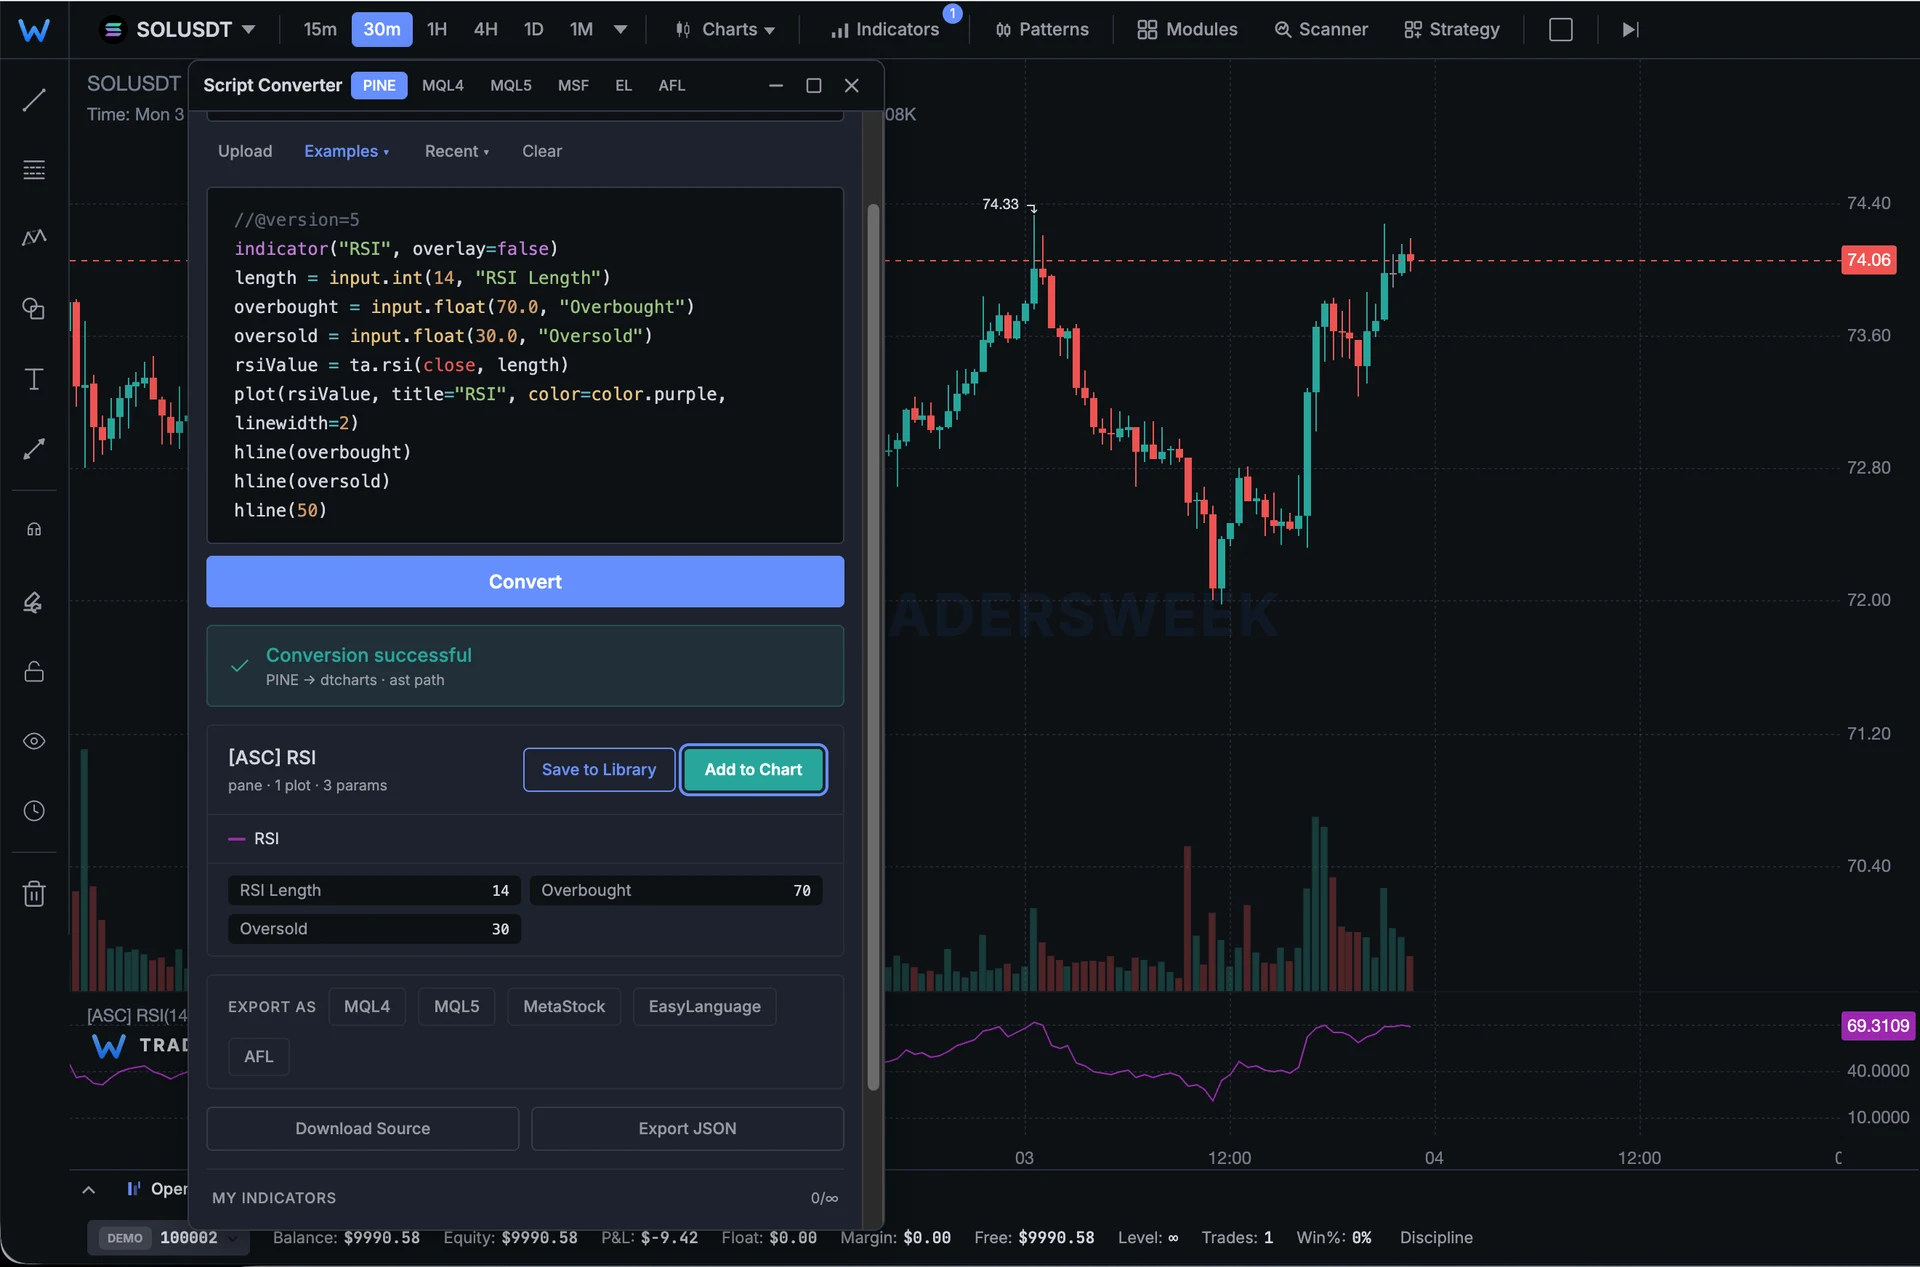
Task: Expand the more timeframes dropdown arrow
Action: click(x=620, y=30)
